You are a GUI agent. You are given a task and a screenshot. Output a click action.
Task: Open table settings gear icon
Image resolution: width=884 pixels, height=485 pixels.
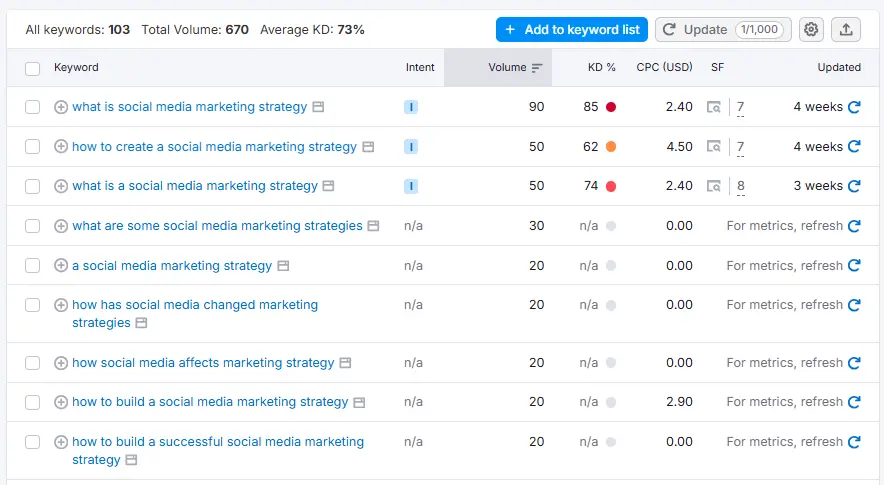point(811,30)
